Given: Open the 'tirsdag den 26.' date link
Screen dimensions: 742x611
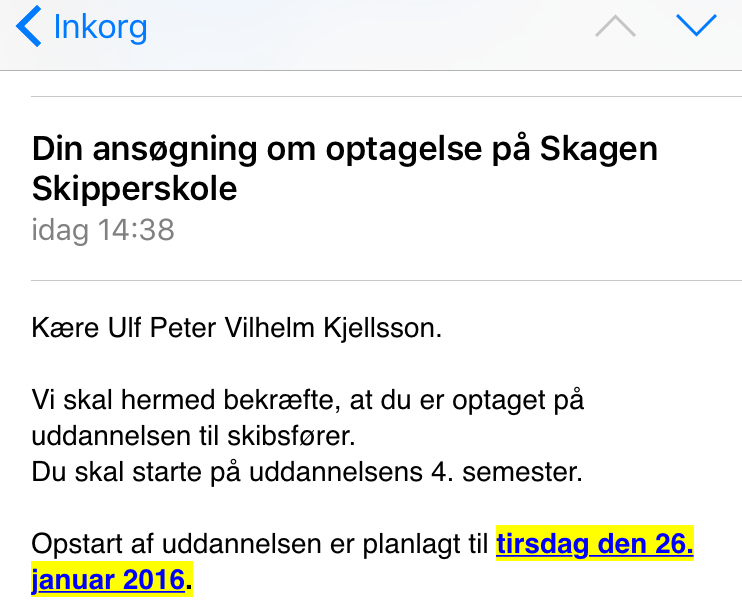Looking at the screenshot, I should pos(595,545).
